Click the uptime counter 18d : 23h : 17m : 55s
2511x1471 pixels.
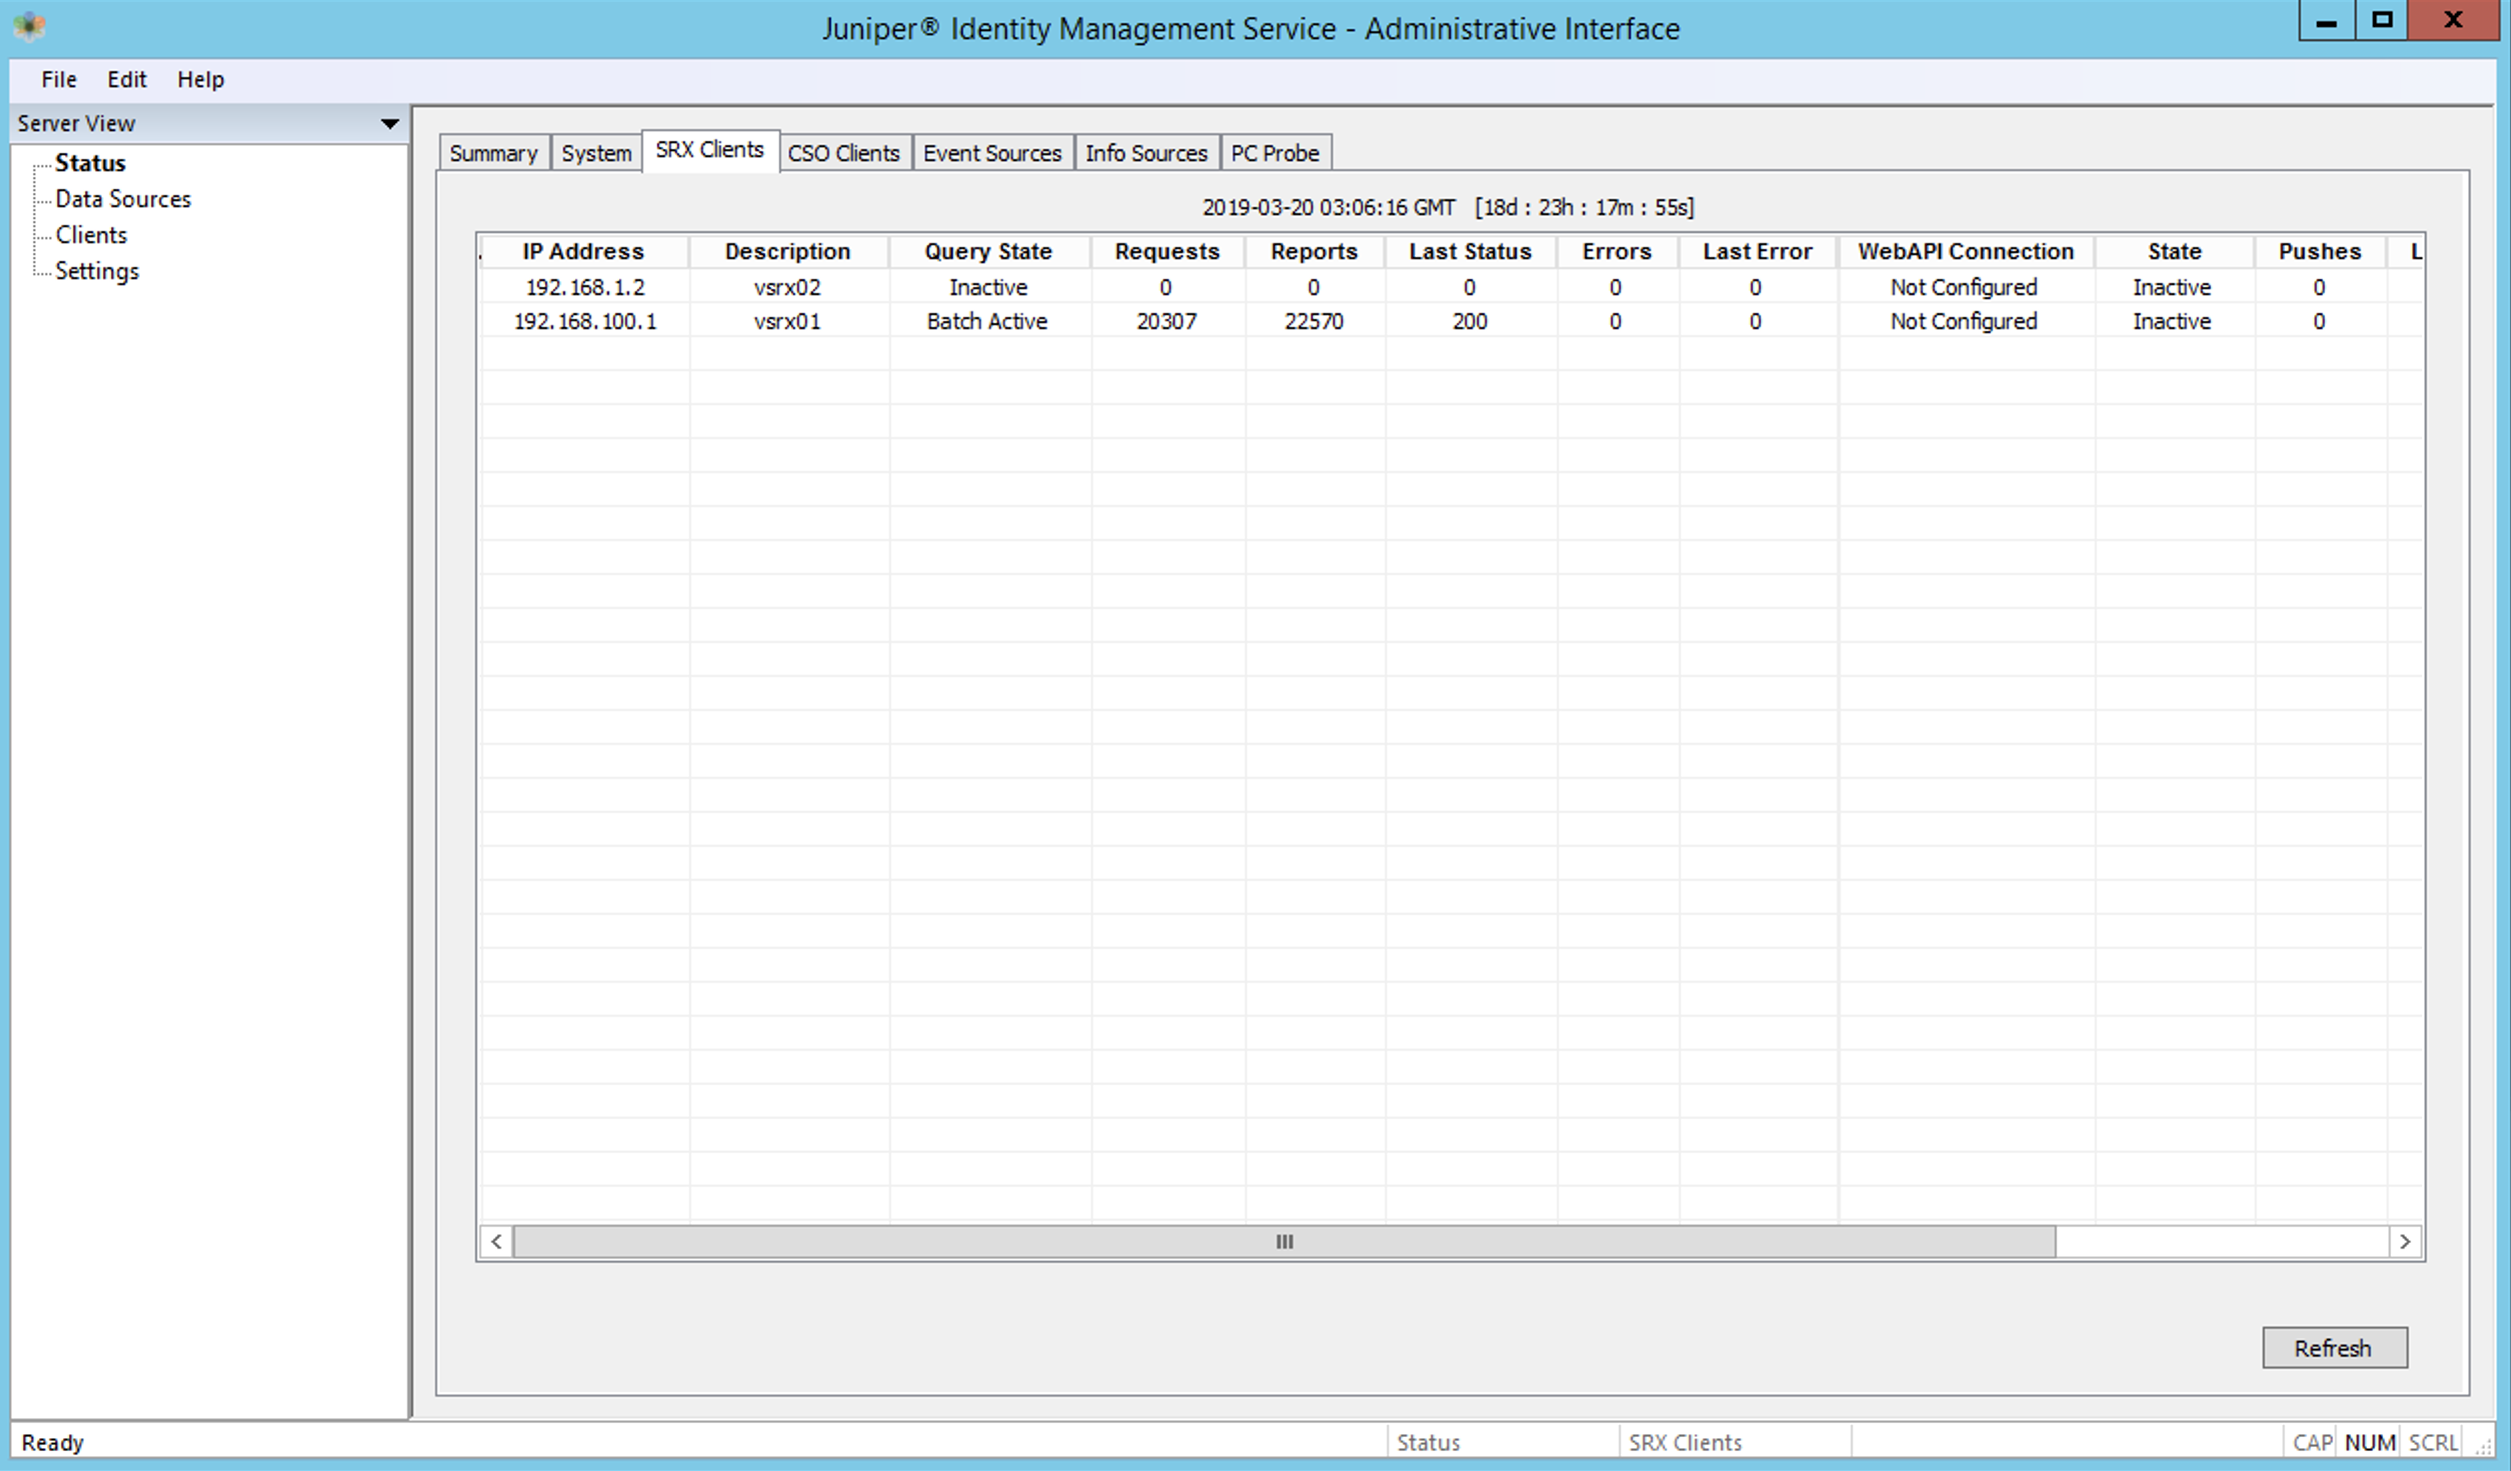tap(1585, 208)
